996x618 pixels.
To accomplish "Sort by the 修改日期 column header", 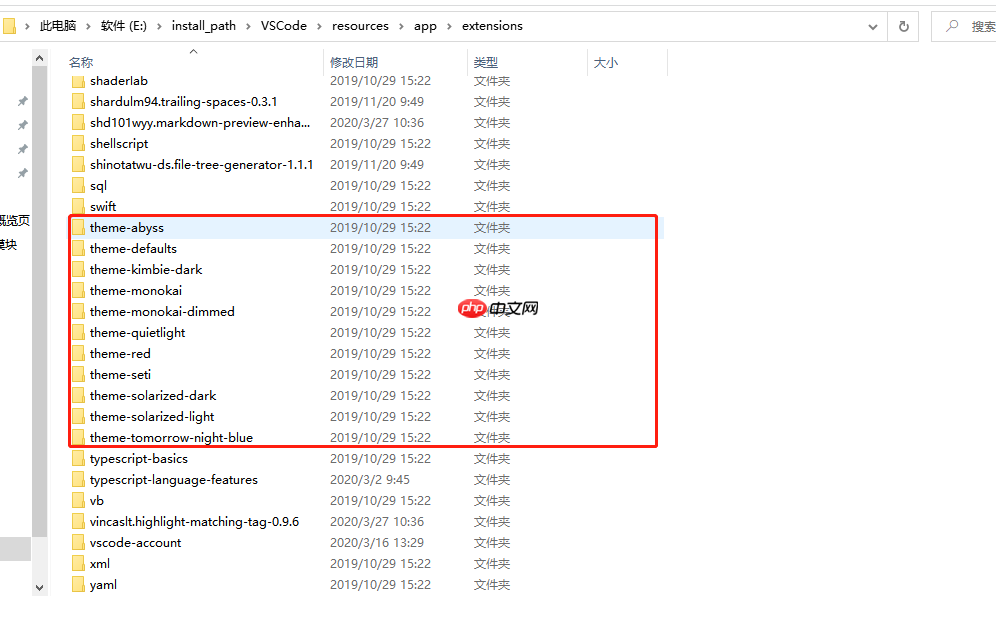I will [x=354, y=62].
